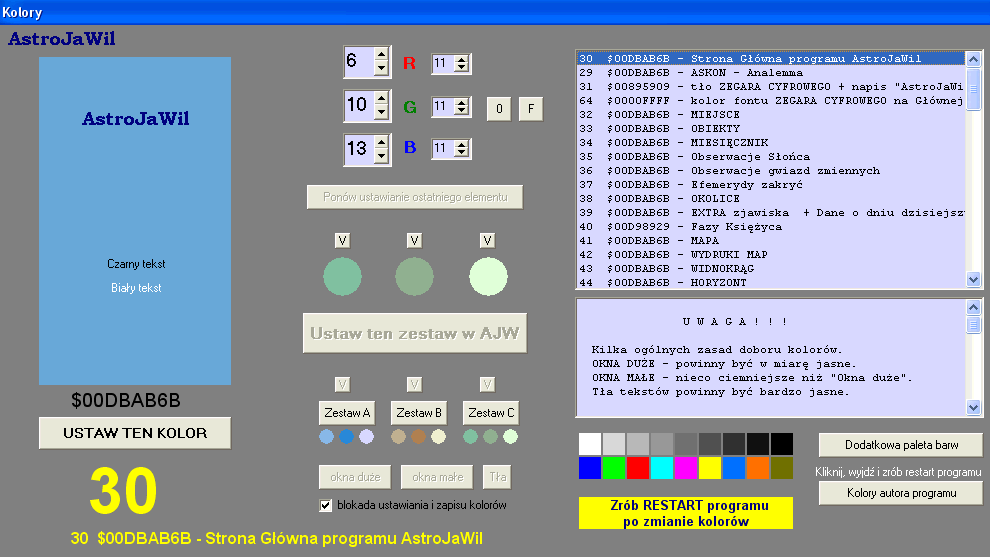Click the USTAW TEN KOLOR button
Image resolution: width=990 pixels, height=557 pixels.
tap(135, 433)
